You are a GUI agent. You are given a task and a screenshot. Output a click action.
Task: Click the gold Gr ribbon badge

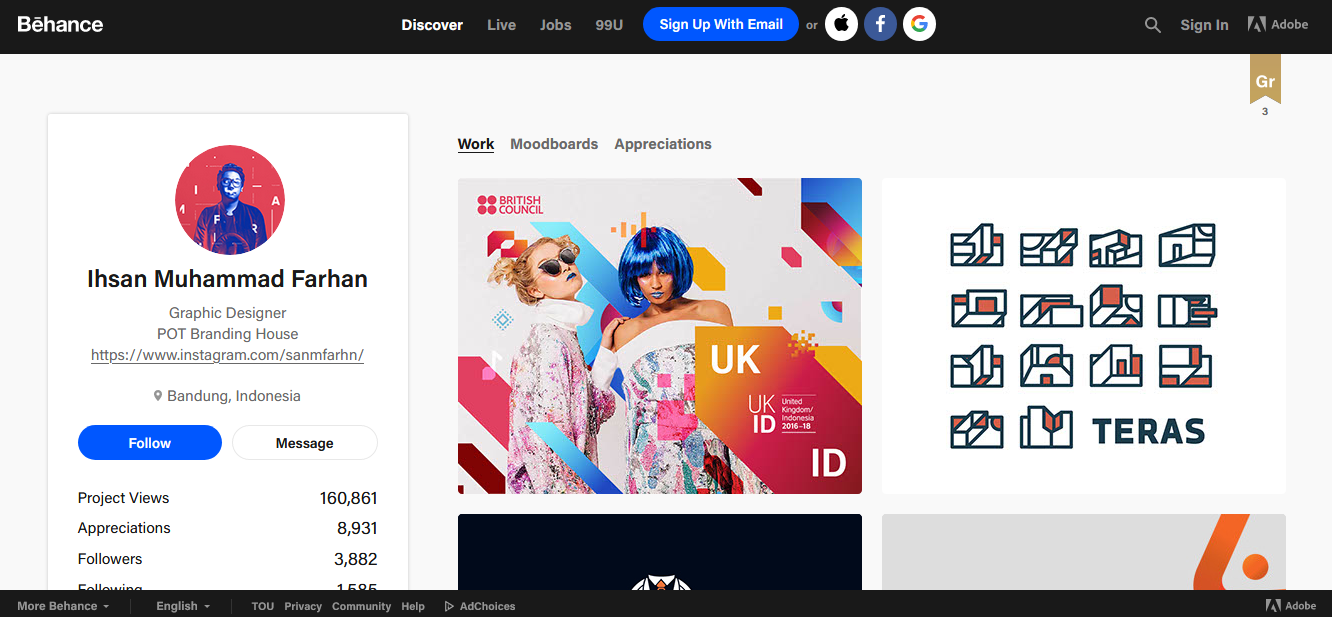coord(1265,80)
